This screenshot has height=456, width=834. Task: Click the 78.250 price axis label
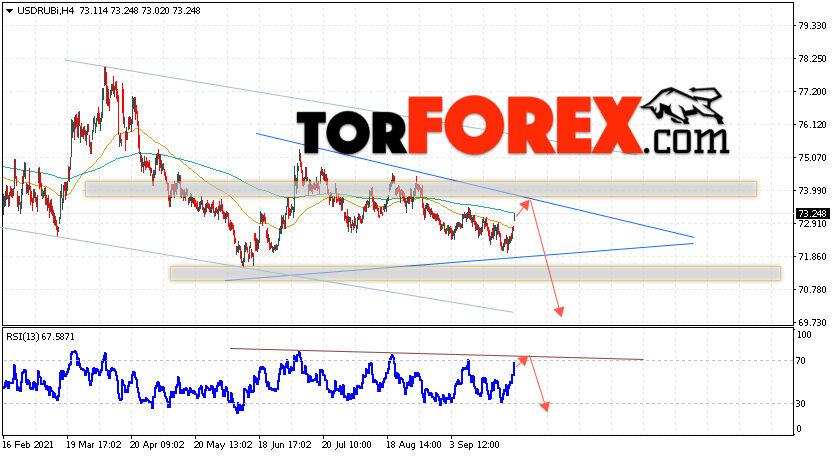tap(812, 59)
